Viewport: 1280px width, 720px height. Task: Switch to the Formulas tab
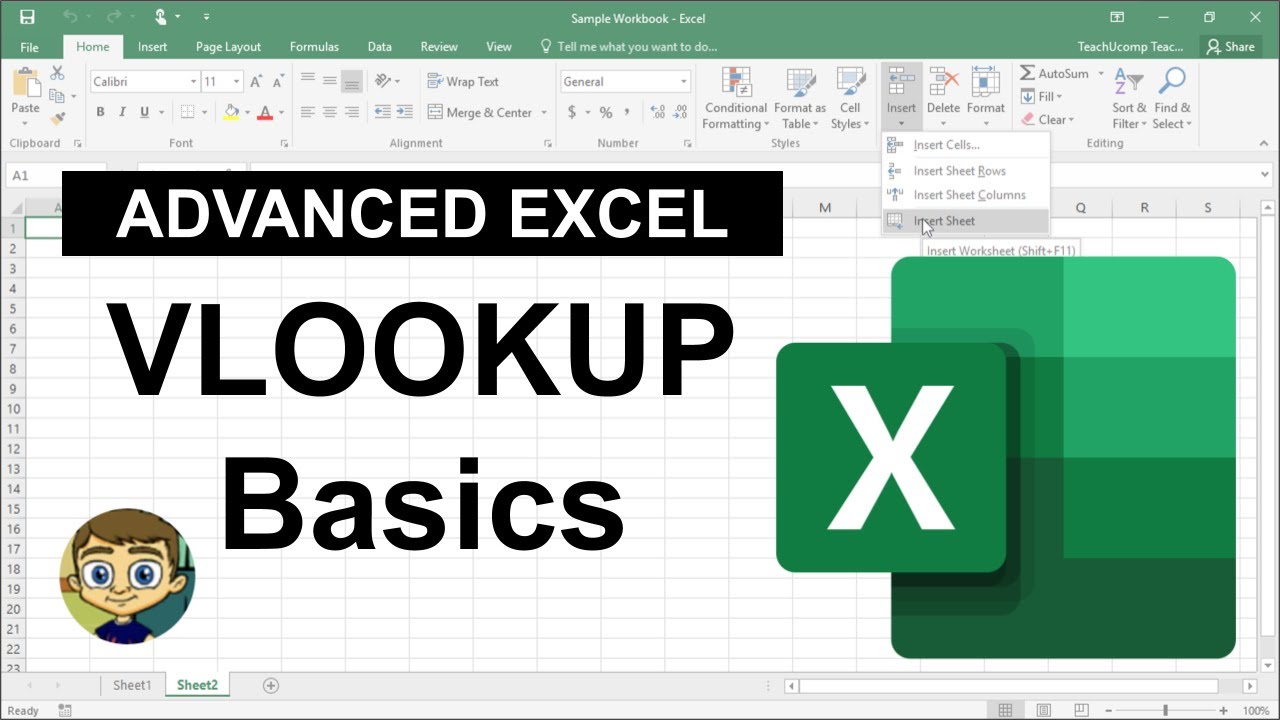coord(314,46)
